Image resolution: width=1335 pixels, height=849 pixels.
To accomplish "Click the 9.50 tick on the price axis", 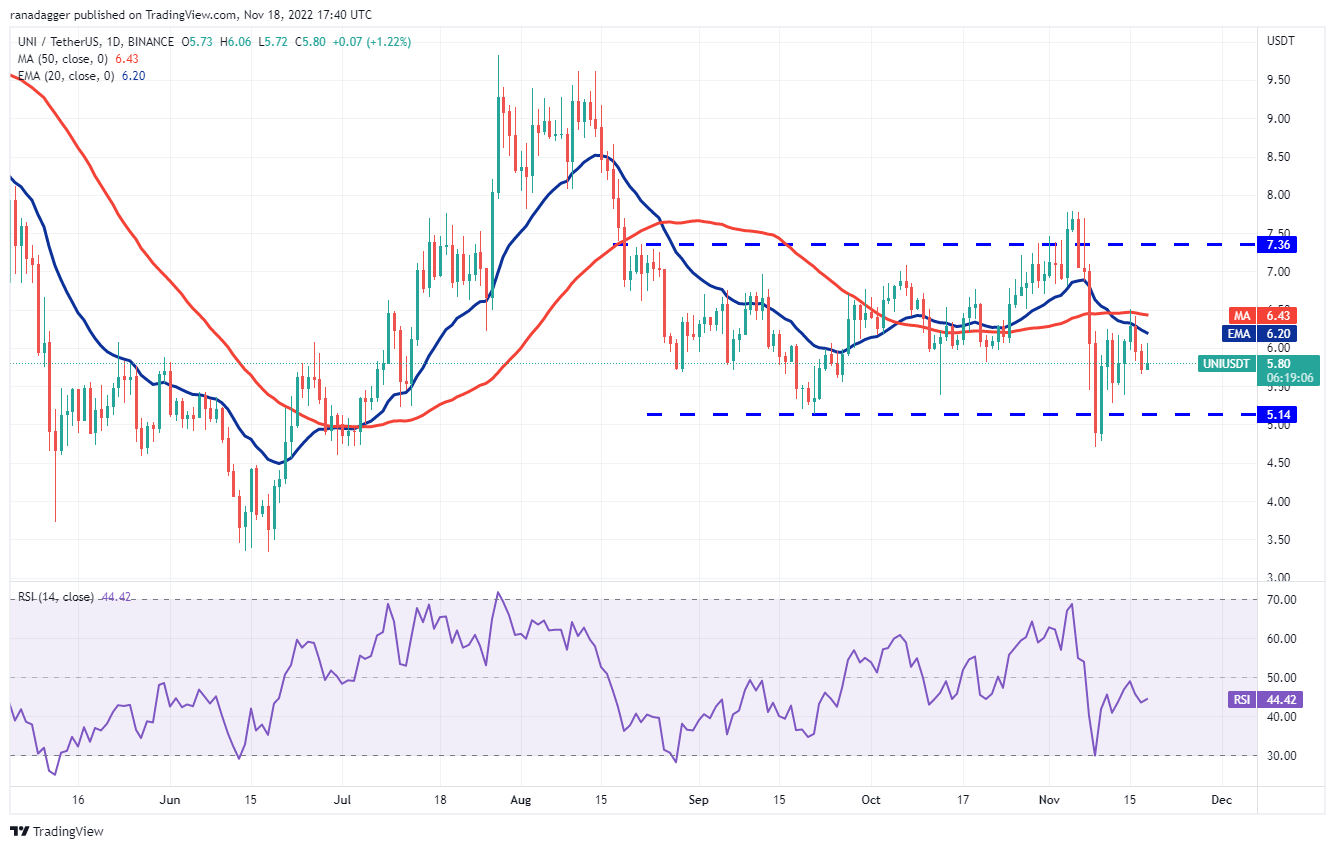I will click(1280, 80).
